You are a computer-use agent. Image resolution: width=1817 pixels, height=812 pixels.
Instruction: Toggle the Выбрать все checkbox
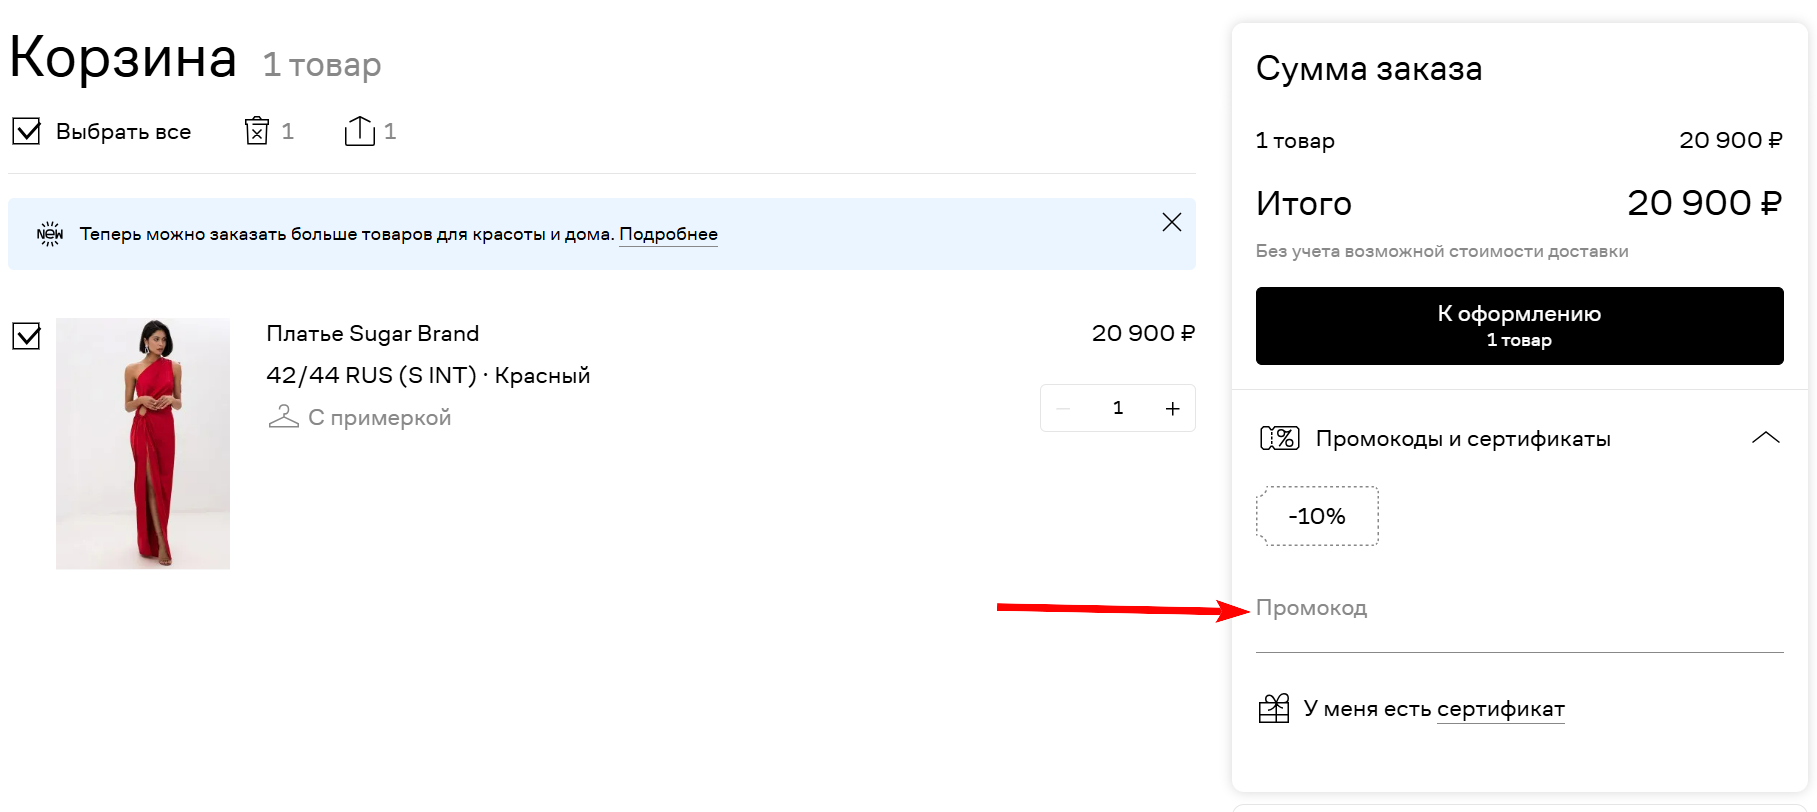click(26, 131)
